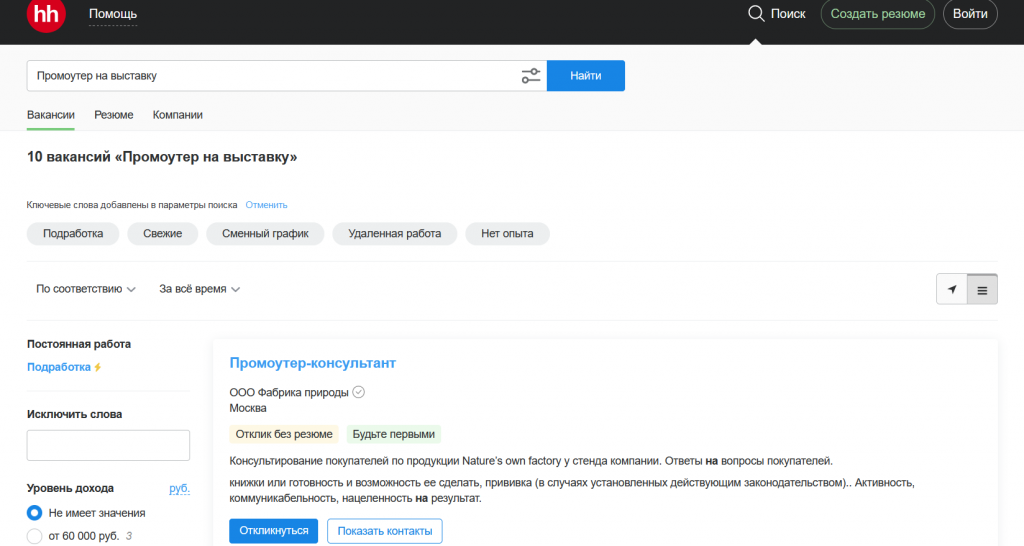Screen dimensions: 1024x546
Task: Expand 'По соответствию' sort dropdown
Action: point(85,289)
